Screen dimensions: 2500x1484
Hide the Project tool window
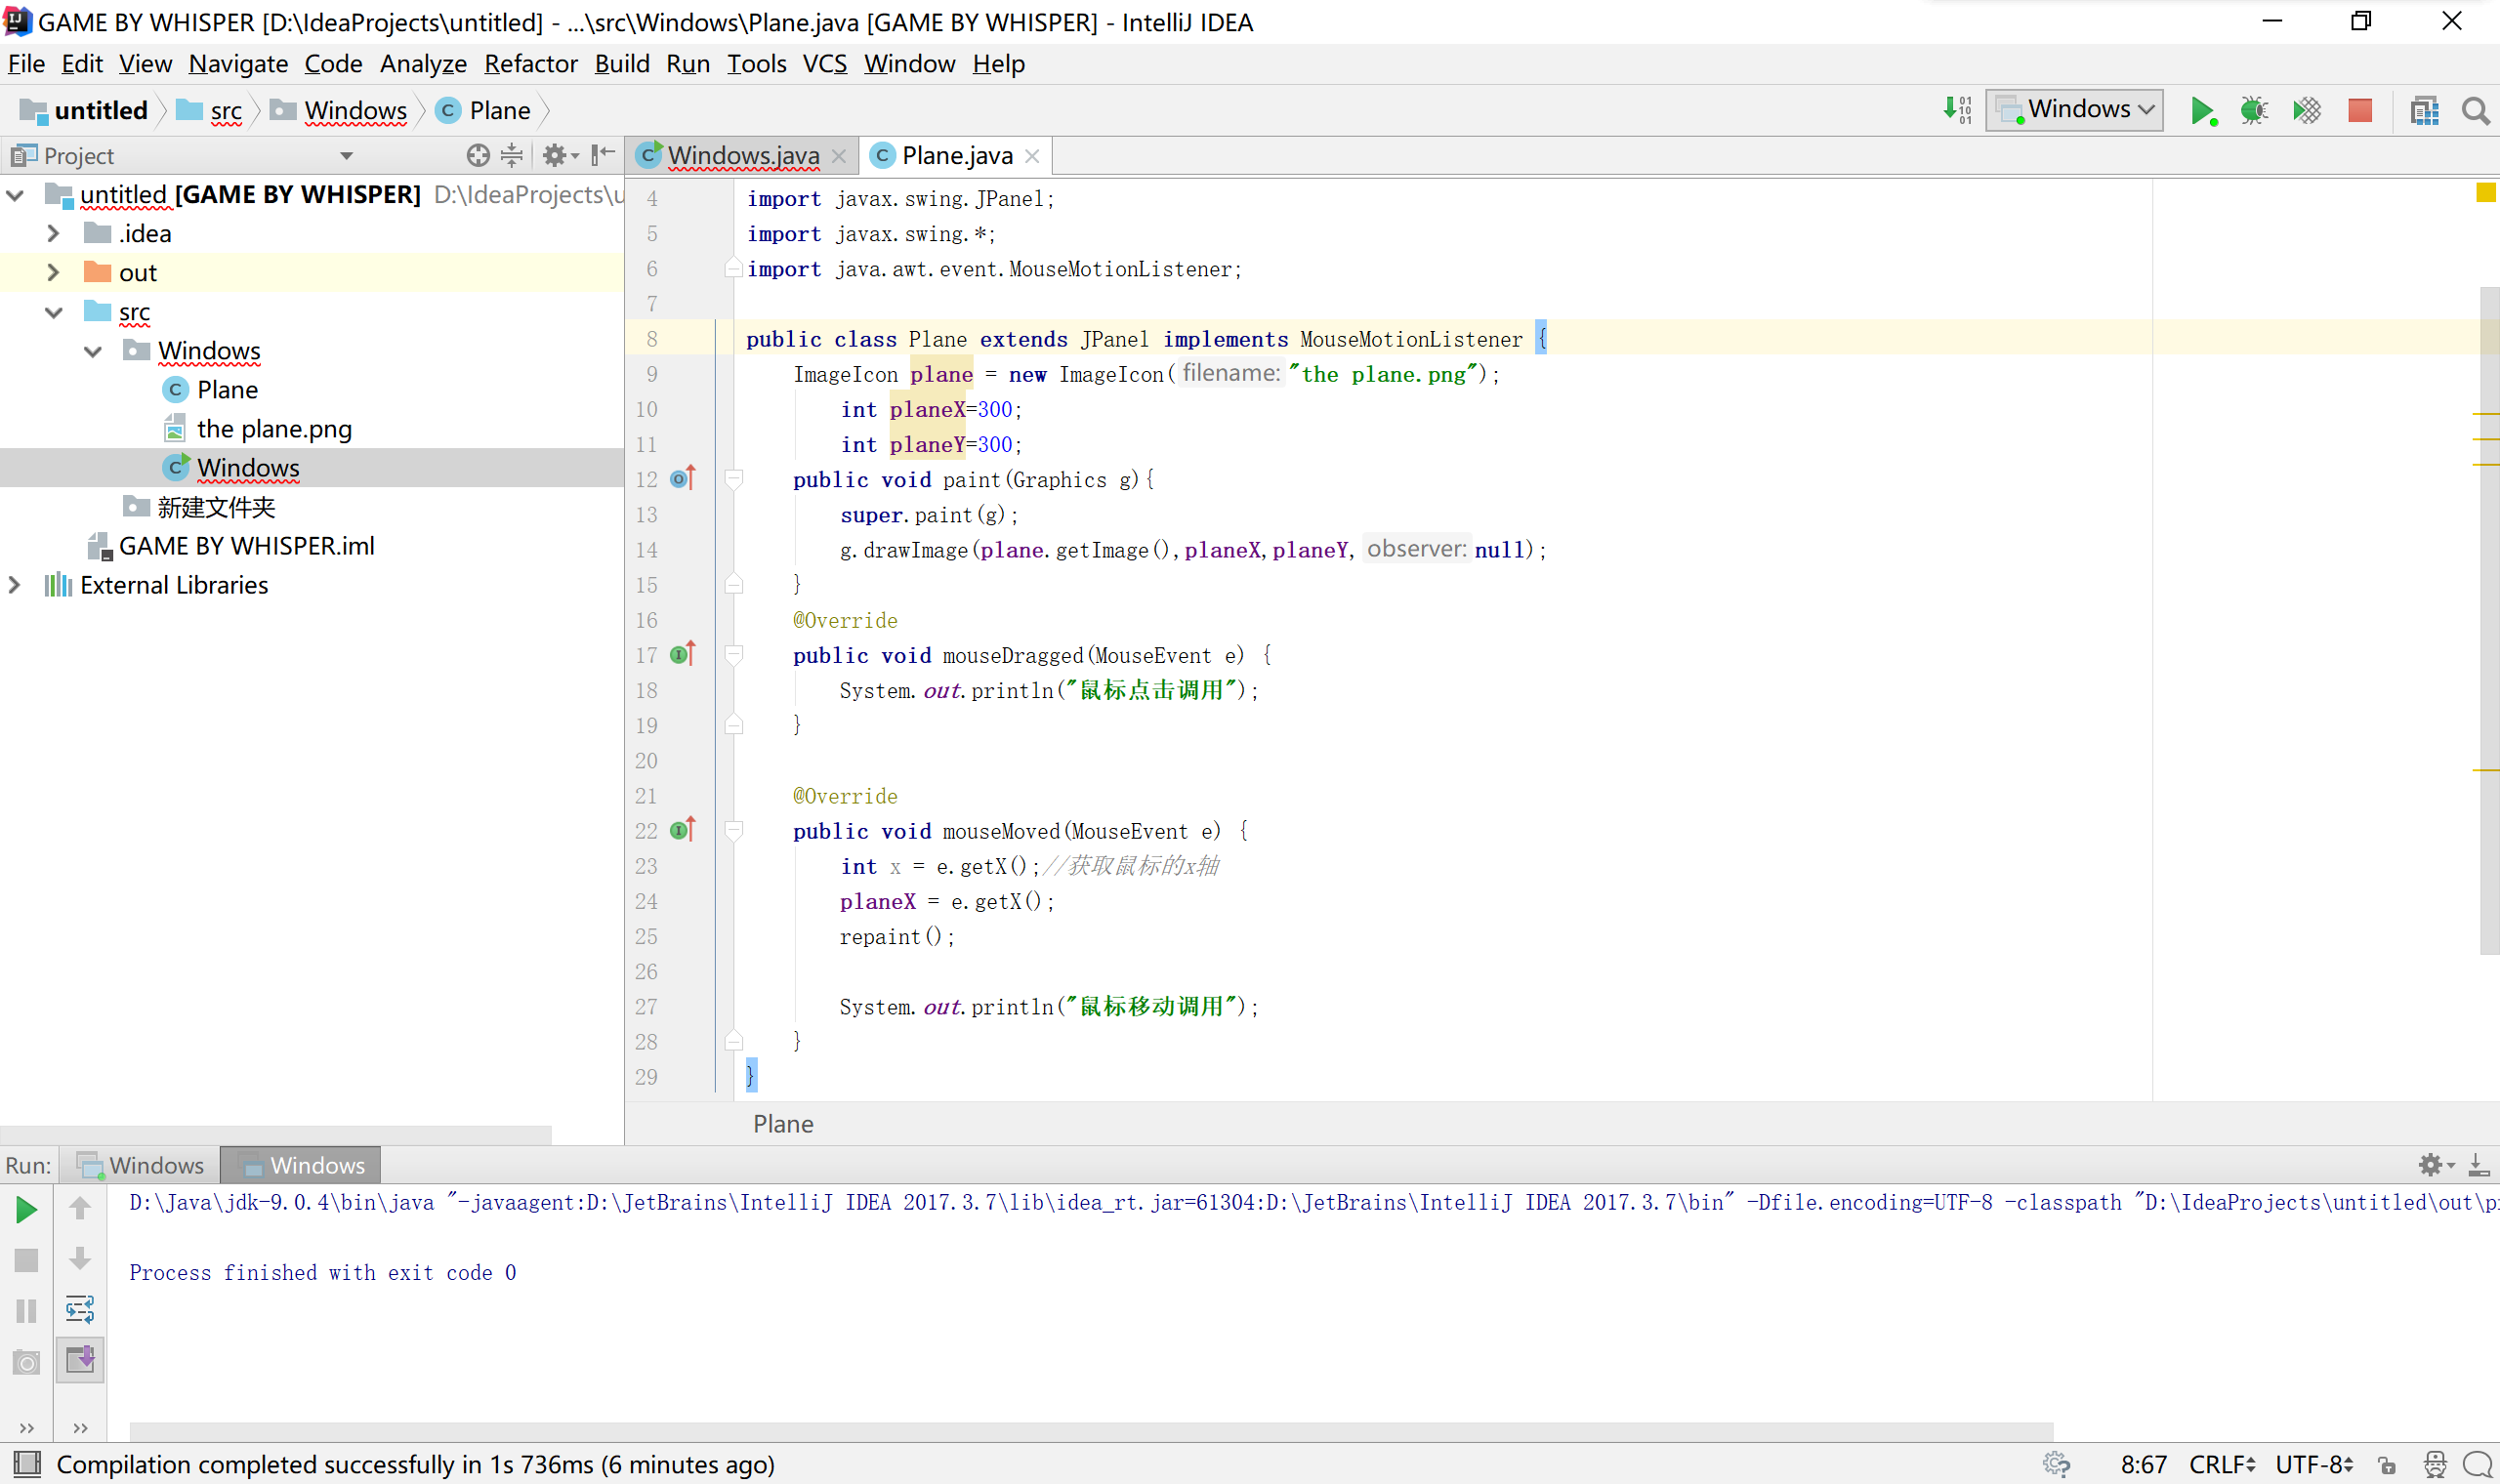coord(602,155)
